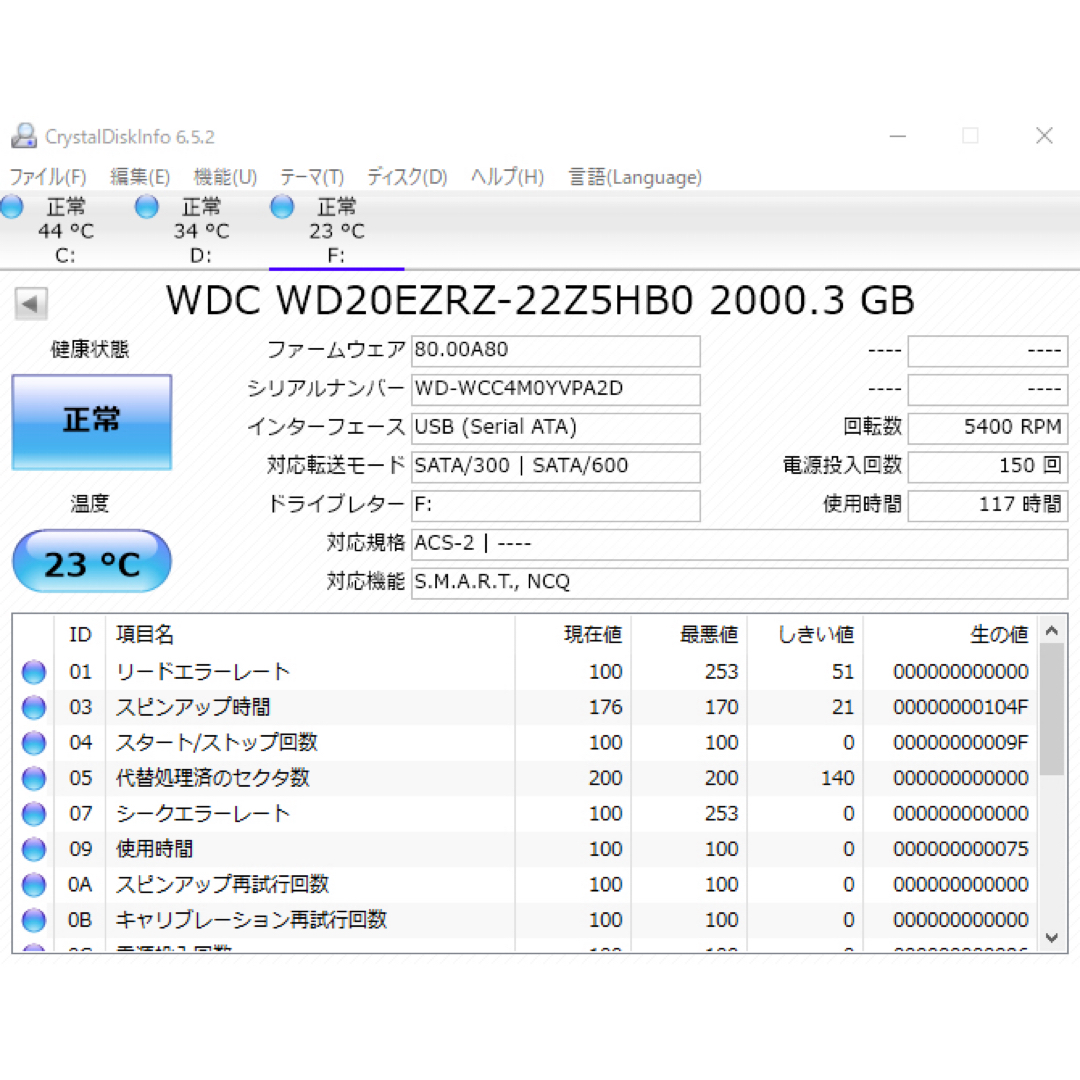Select the スピンアップ再試行回数 attribute name
1080x1080 pixels.
(222, 884)
